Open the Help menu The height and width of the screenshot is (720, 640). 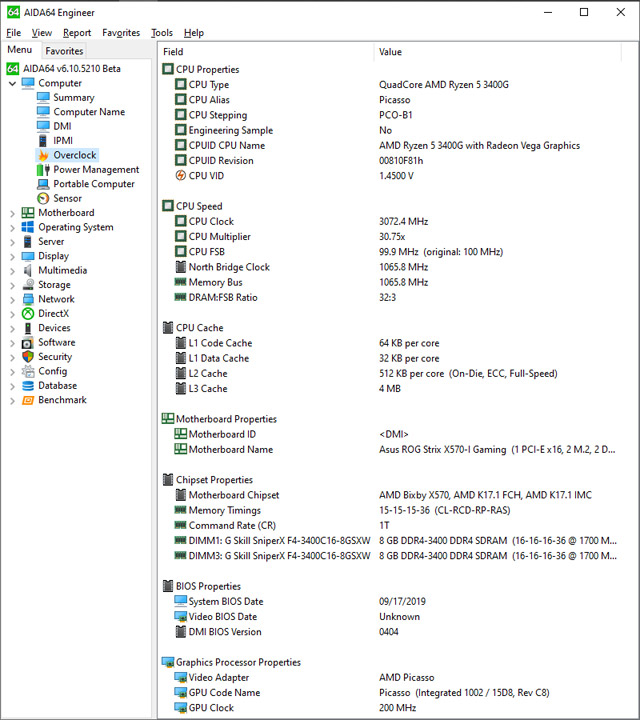click(194, 33)
